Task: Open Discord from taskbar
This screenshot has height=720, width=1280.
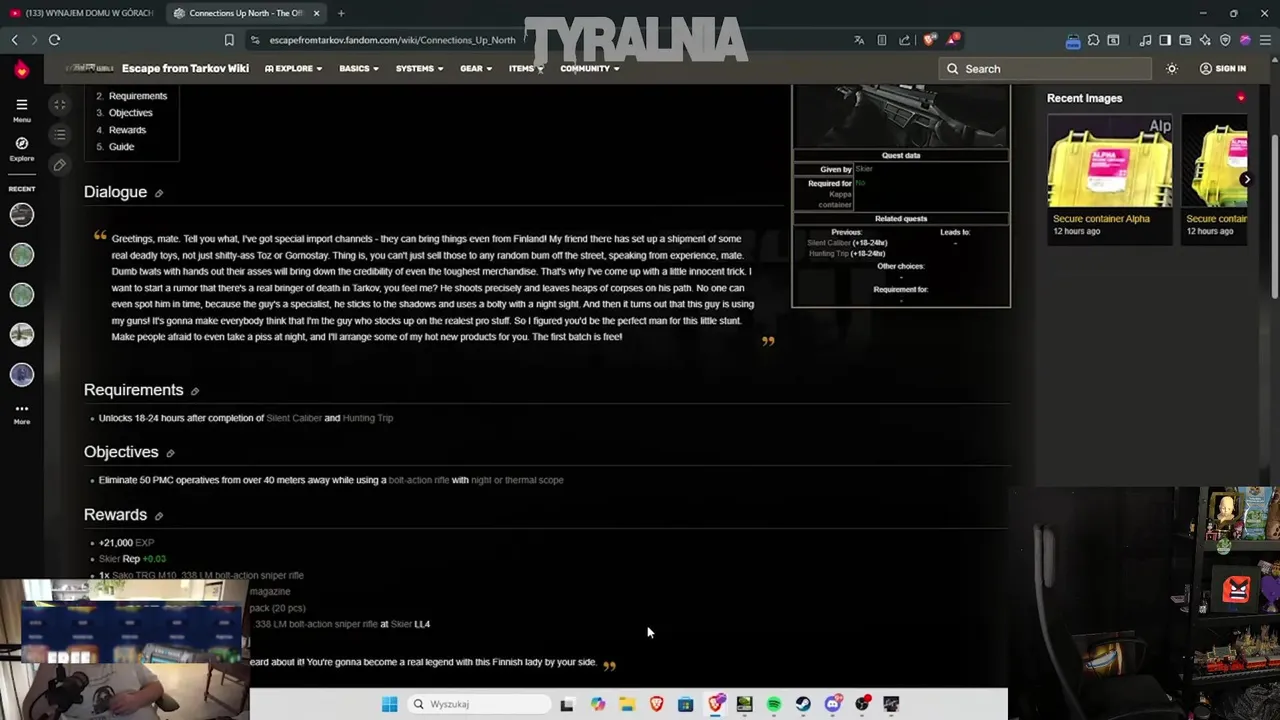Action: point(833,704)
